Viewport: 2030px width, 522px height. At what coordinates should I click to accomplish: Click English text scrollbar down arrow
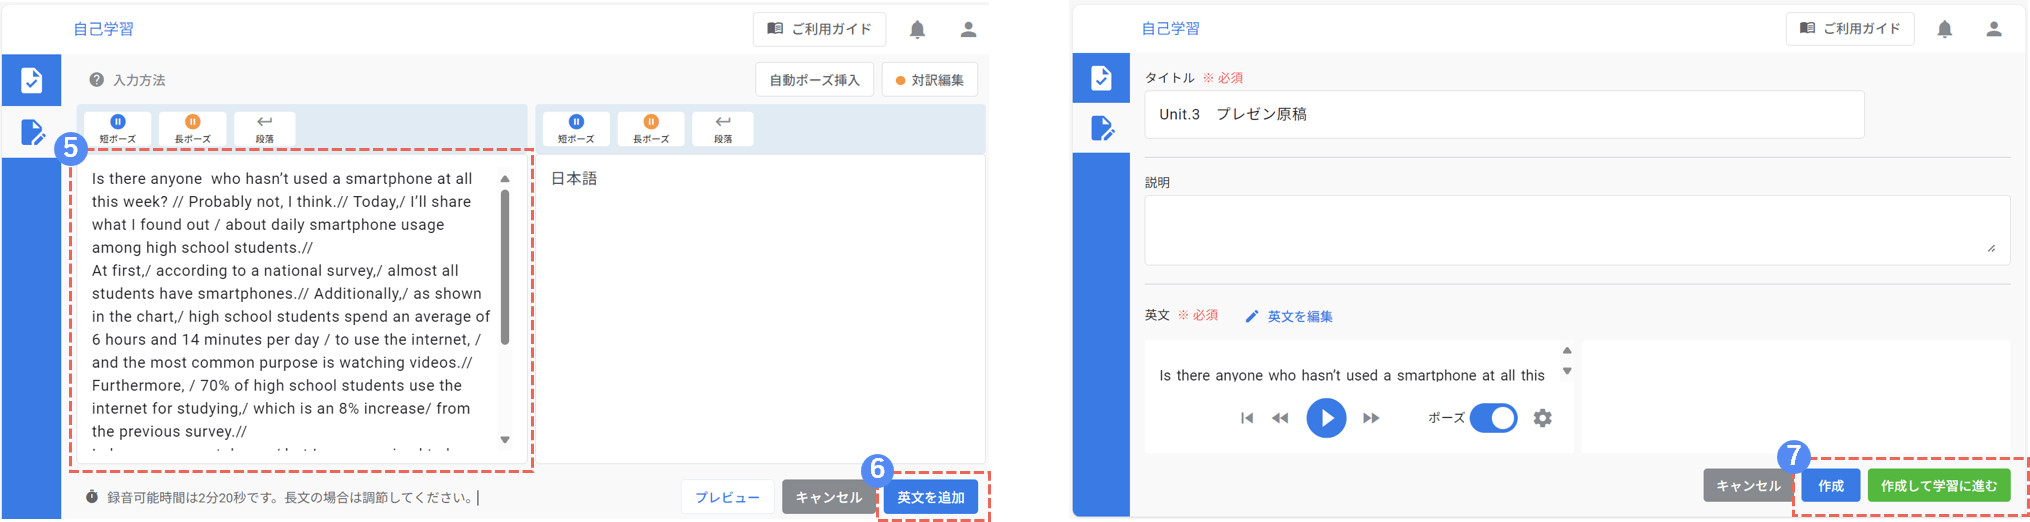[x=505, y=440]
